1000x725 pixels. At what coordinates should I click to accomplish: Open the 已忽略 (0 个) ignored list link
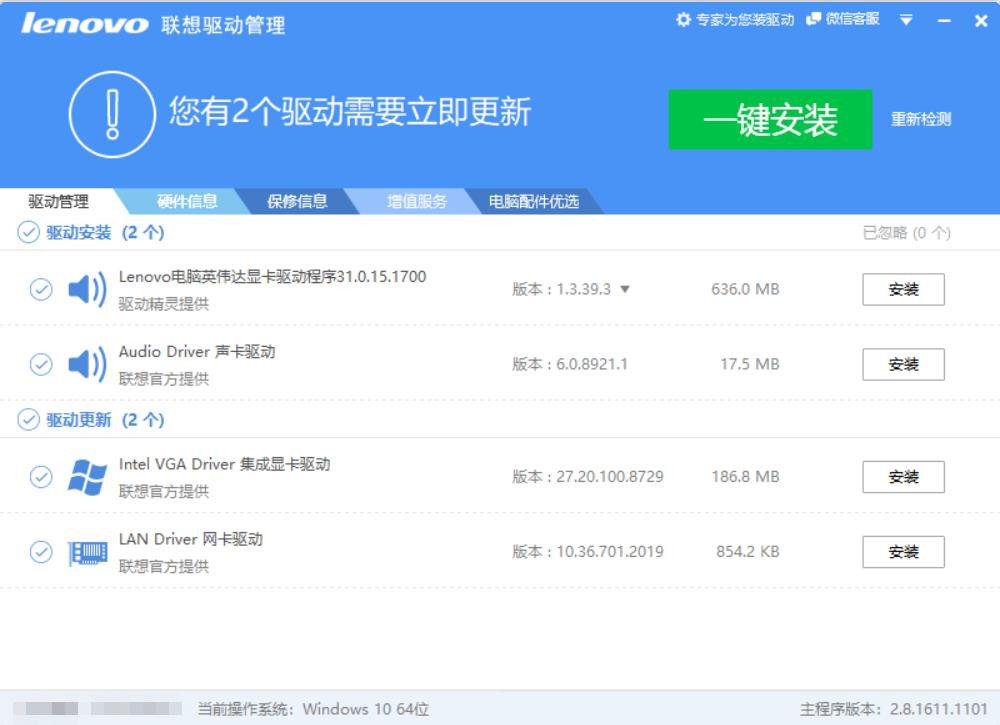[x=906, y=233]
